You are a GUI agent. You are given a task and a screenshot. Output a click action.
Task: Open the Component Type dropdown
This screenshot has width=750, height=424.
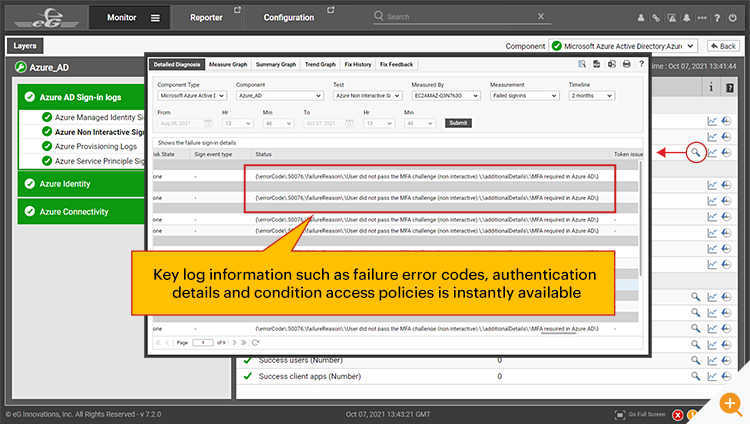point(192,96)
